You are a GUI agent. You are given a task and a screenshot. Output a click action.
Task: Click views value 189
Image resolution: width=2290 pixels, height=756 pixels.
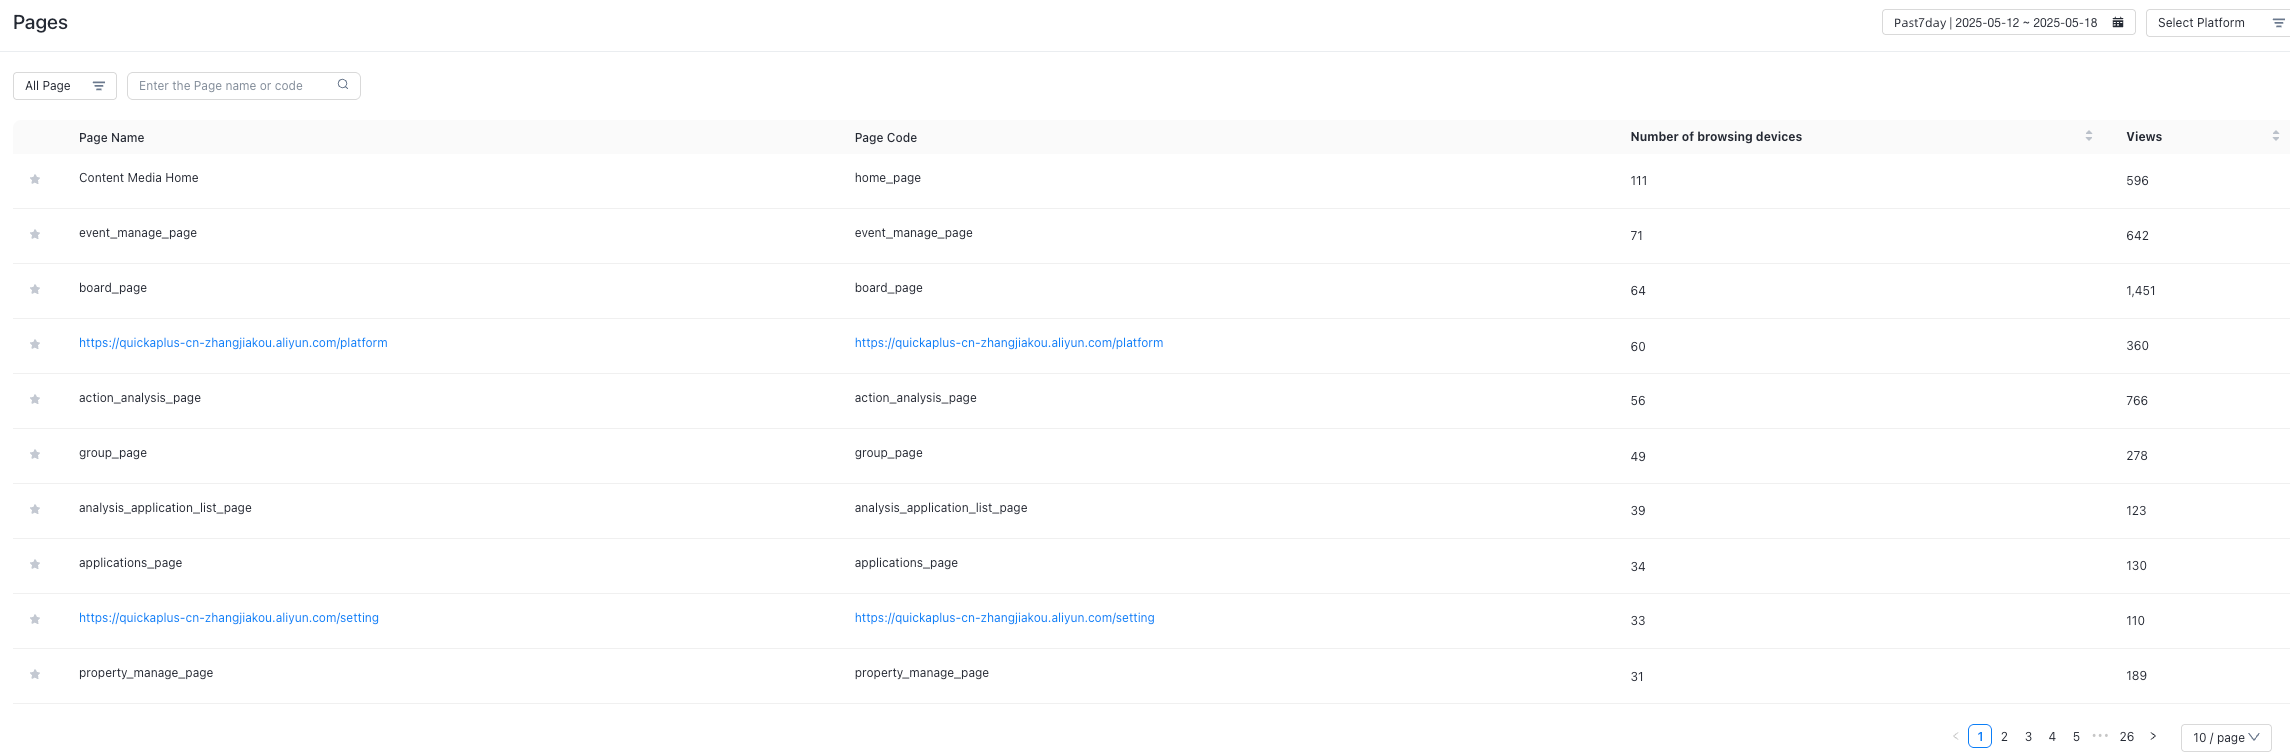(2136, 676)
